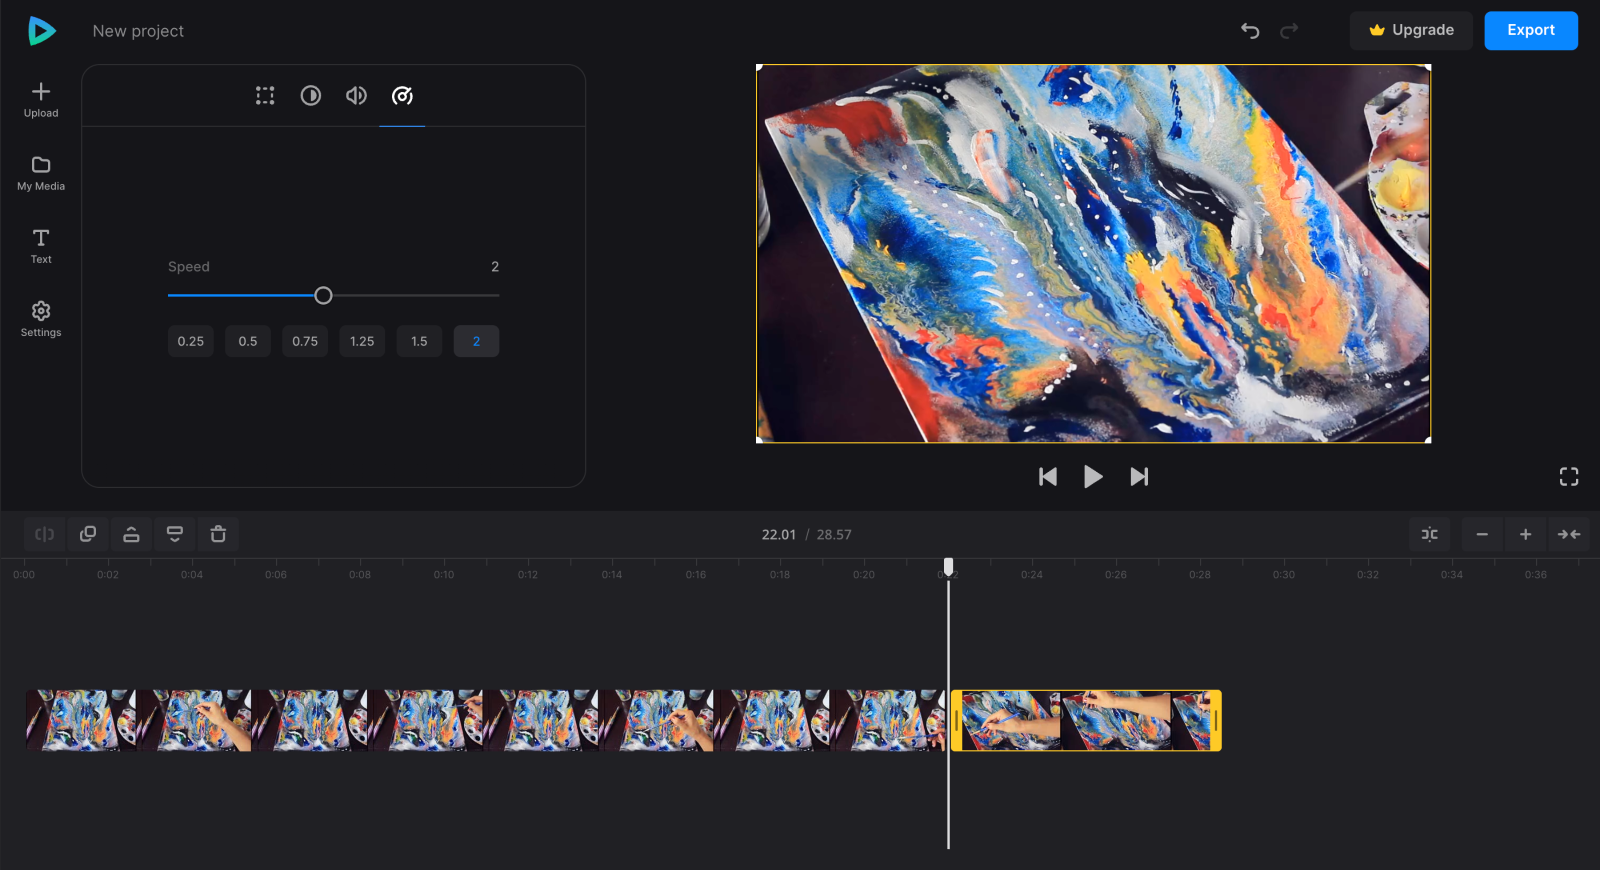The image size is (1600, 870).
Task: Switch to the Audio tab icon
Action: [356, 96]
